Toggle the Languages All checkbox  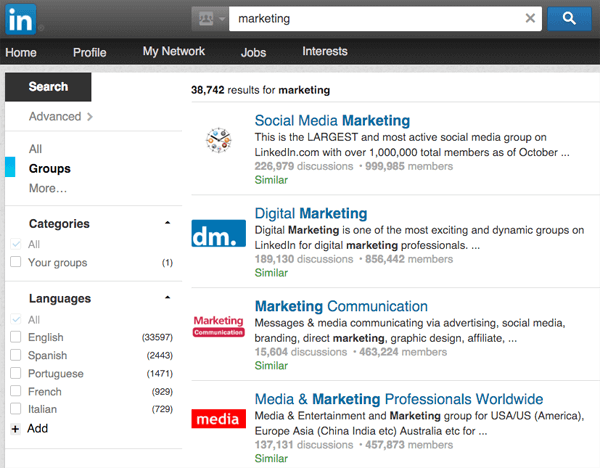(16, 319)
